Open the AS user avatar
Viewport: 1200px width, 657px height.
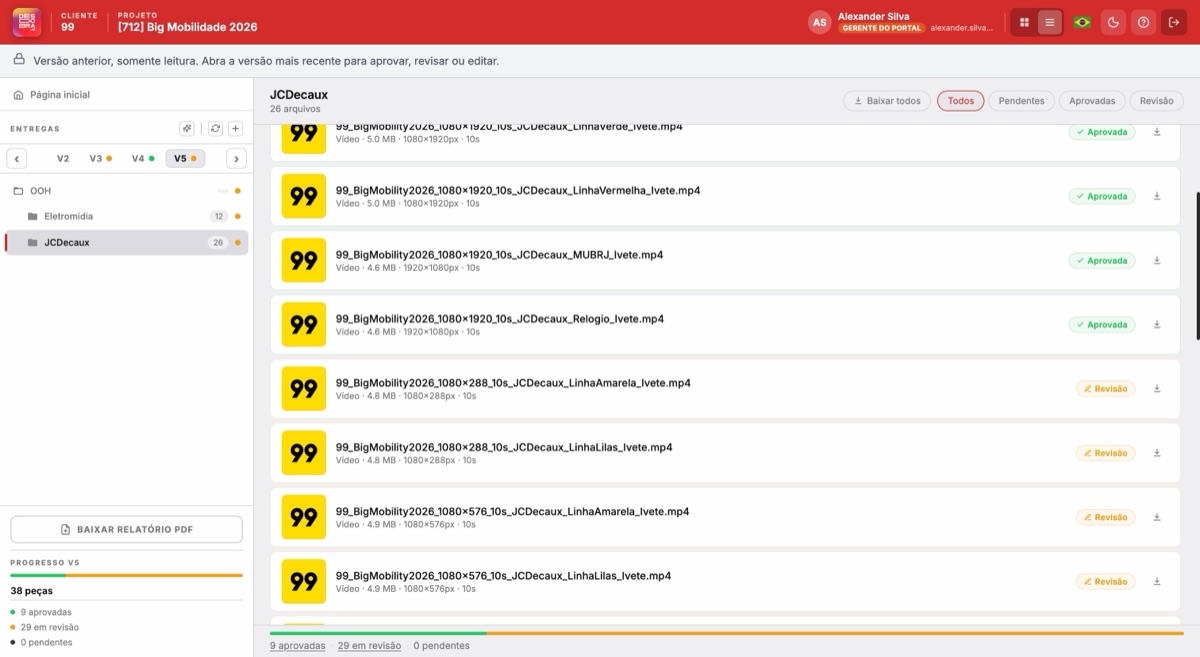click(820, 22)
